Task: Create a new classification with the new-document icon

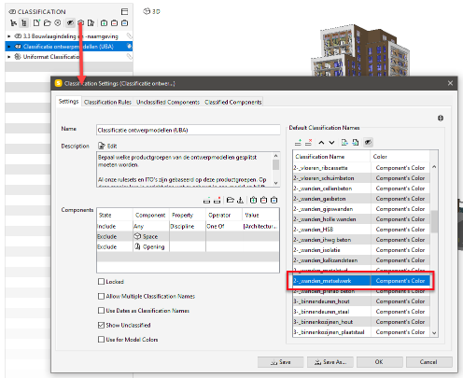Action: coord(36,23)
